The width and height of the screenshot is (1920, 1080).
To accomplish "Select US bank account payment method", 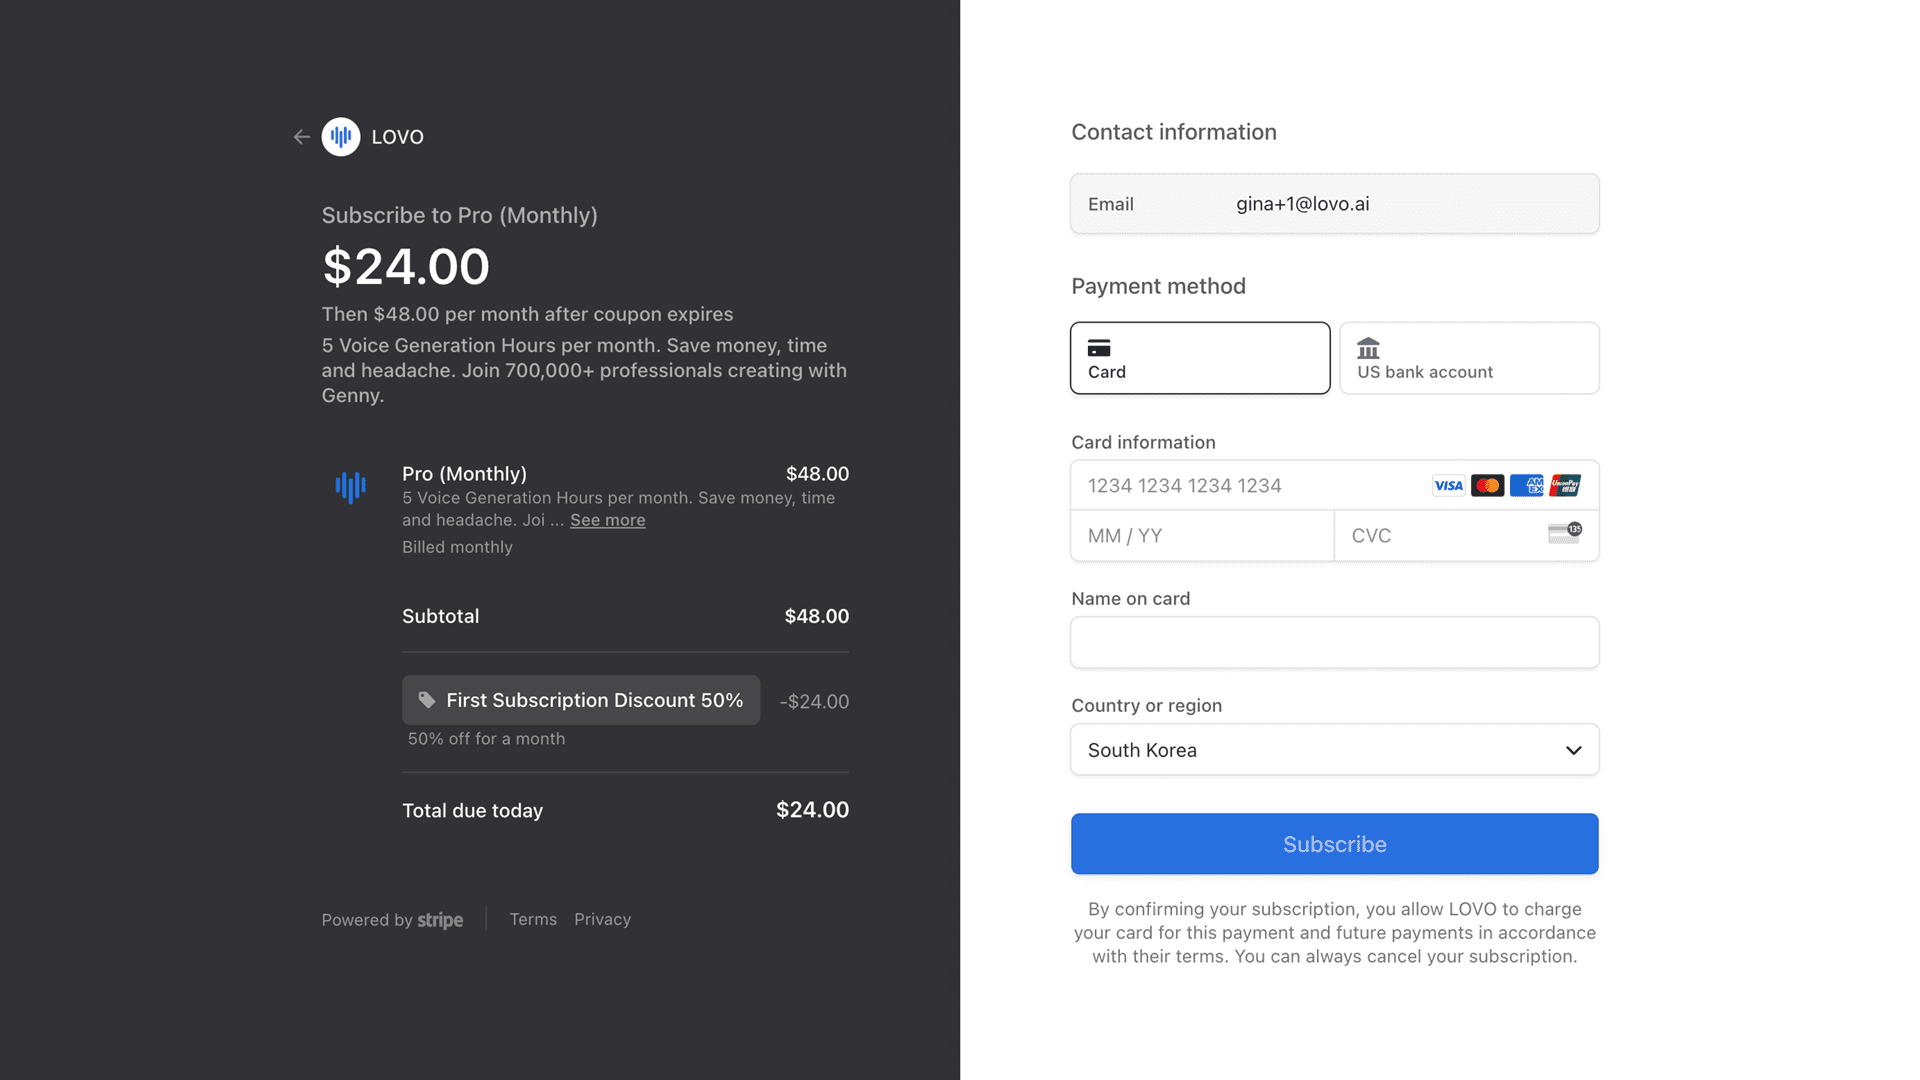I will [x=1468, y=358].
